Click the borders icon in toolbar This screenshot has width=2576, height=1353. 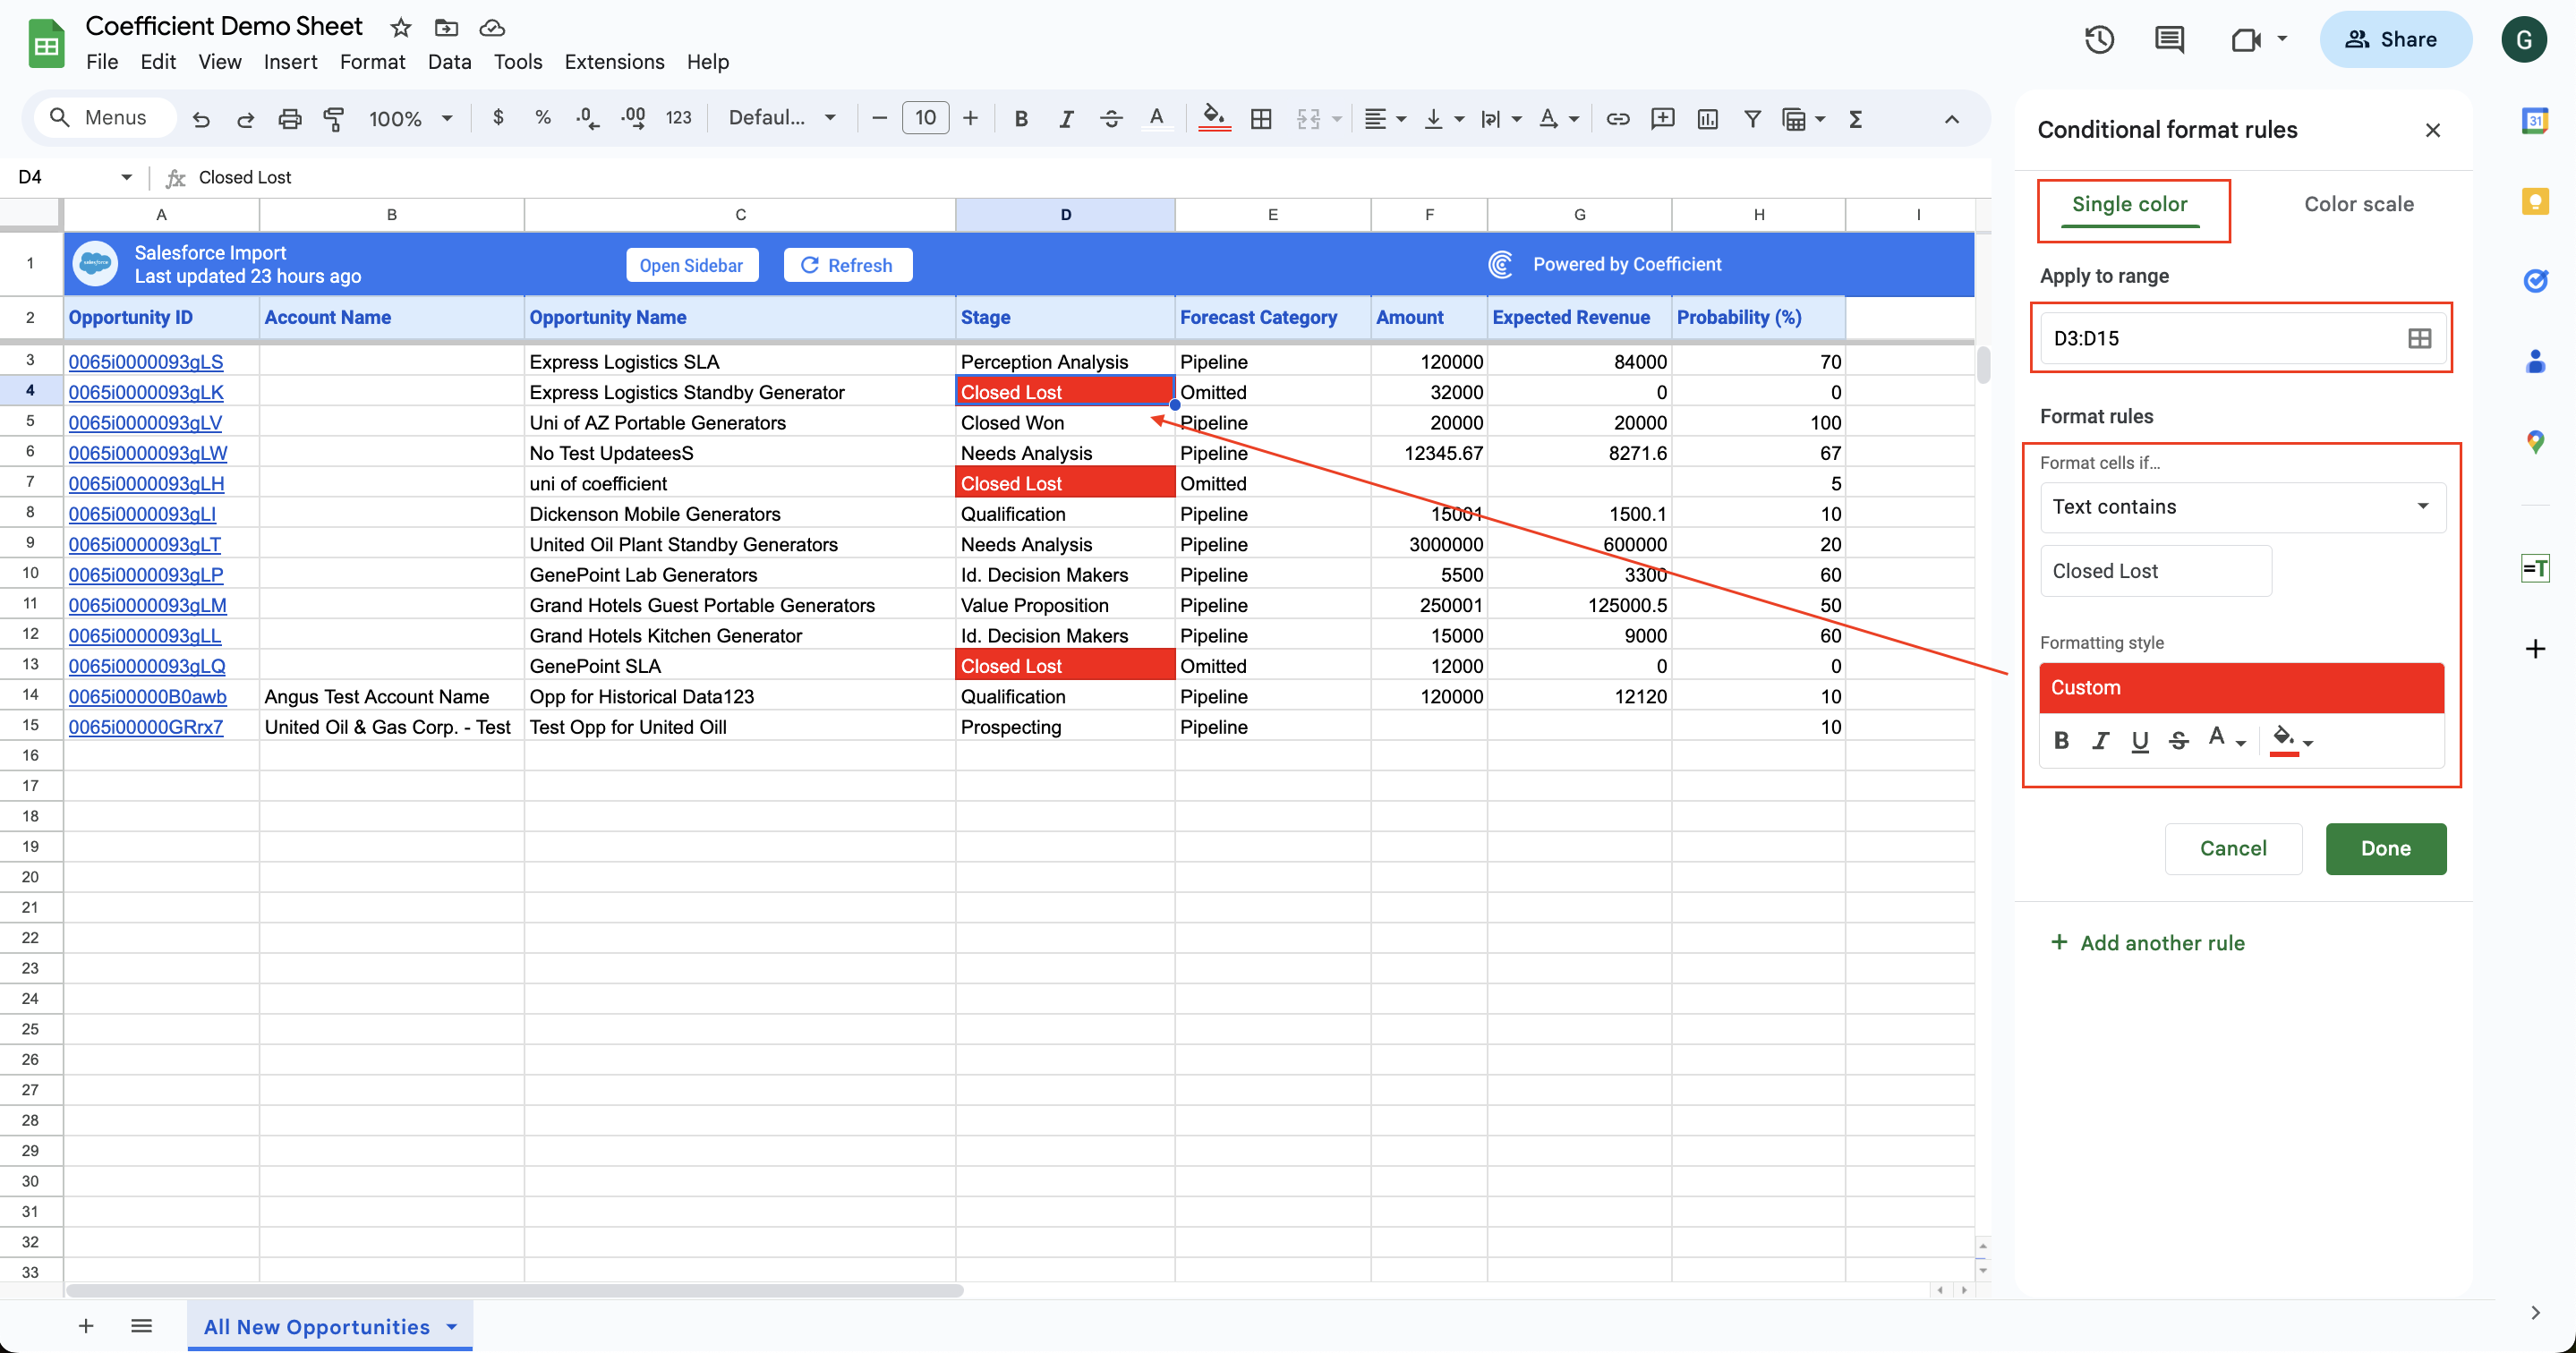pyautogui.click(x=1261, y=119)
